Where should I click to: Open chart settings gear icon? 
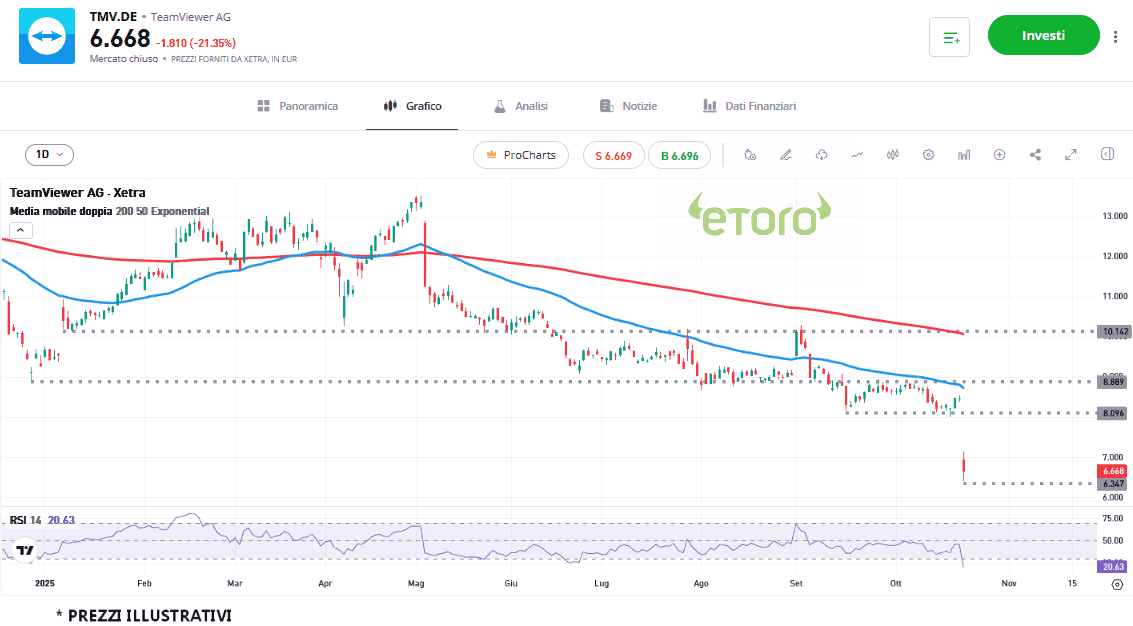tap(928, 155)
